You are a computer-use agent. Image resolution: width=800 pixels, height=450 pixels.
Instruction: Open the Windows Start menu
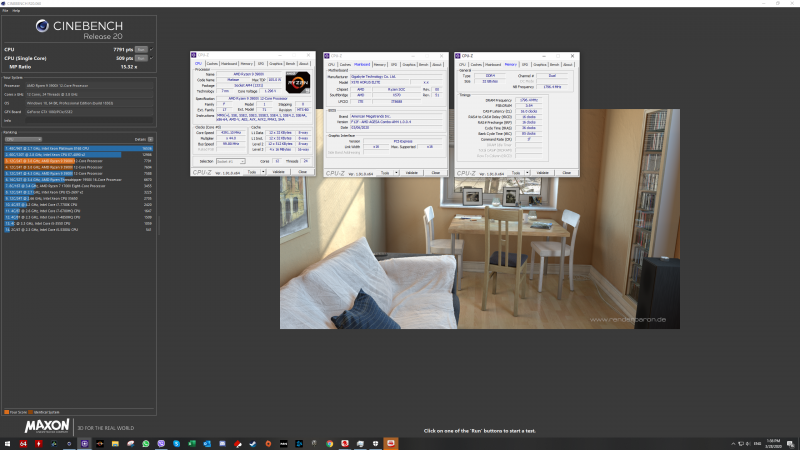5,443
